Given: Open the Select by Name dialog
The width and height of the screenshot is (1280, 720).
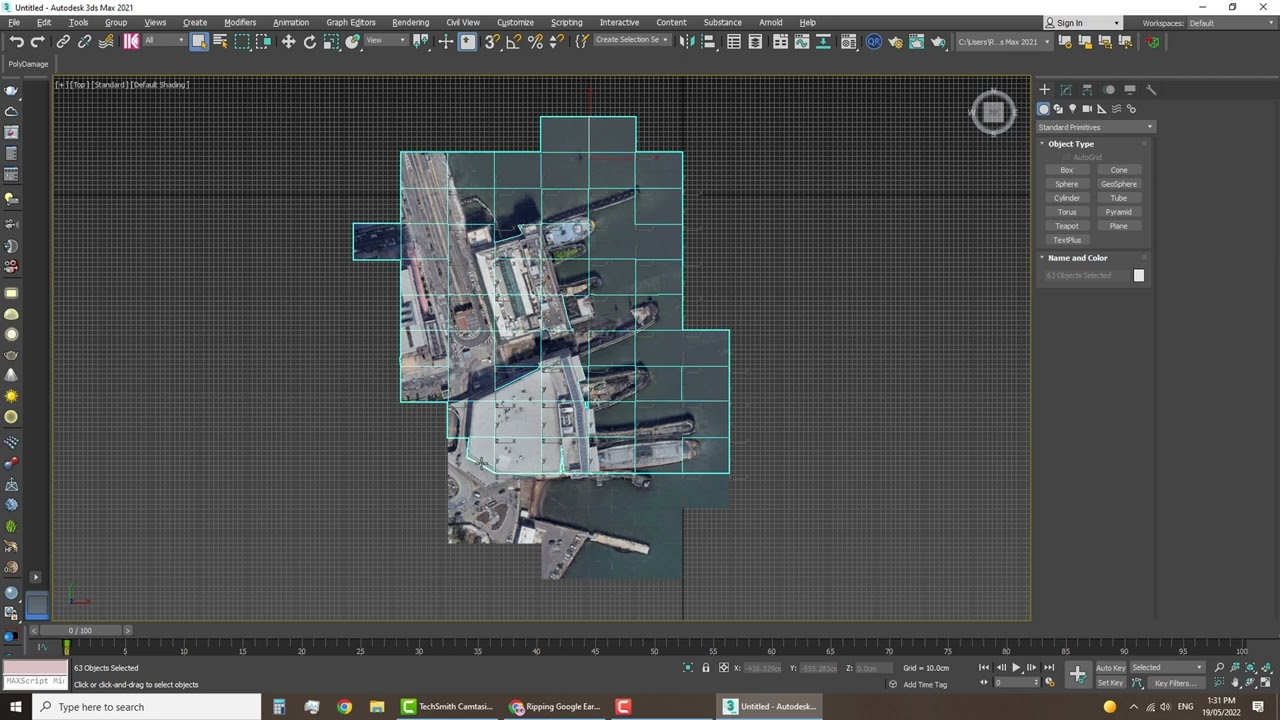Looking at the screenshot, I should pyautogui.click(x=220, y=41).
